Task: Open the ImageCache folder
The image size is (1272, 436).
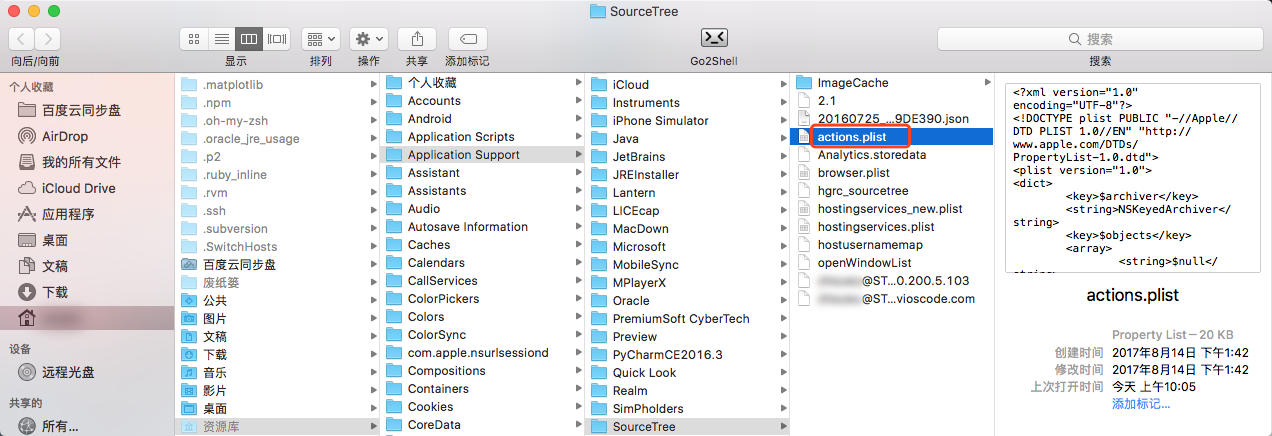Action: point(852,83)
